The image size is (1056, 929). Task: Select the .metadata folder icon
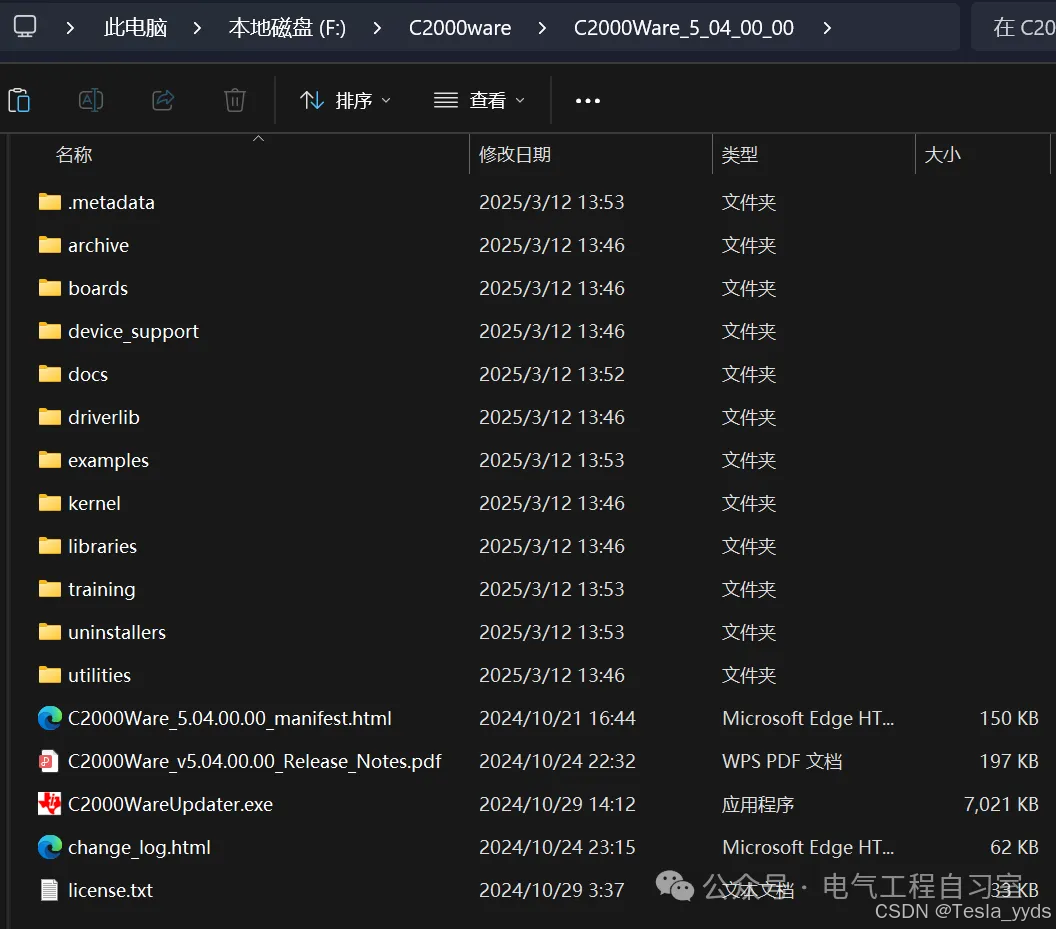(x=50, y=201)
